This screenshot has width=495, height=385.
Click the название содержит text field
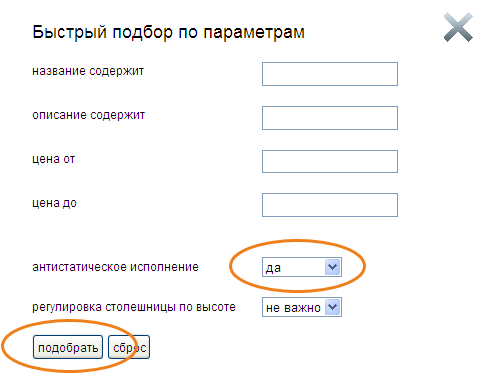pyautogui.click(x=330, y=74)
